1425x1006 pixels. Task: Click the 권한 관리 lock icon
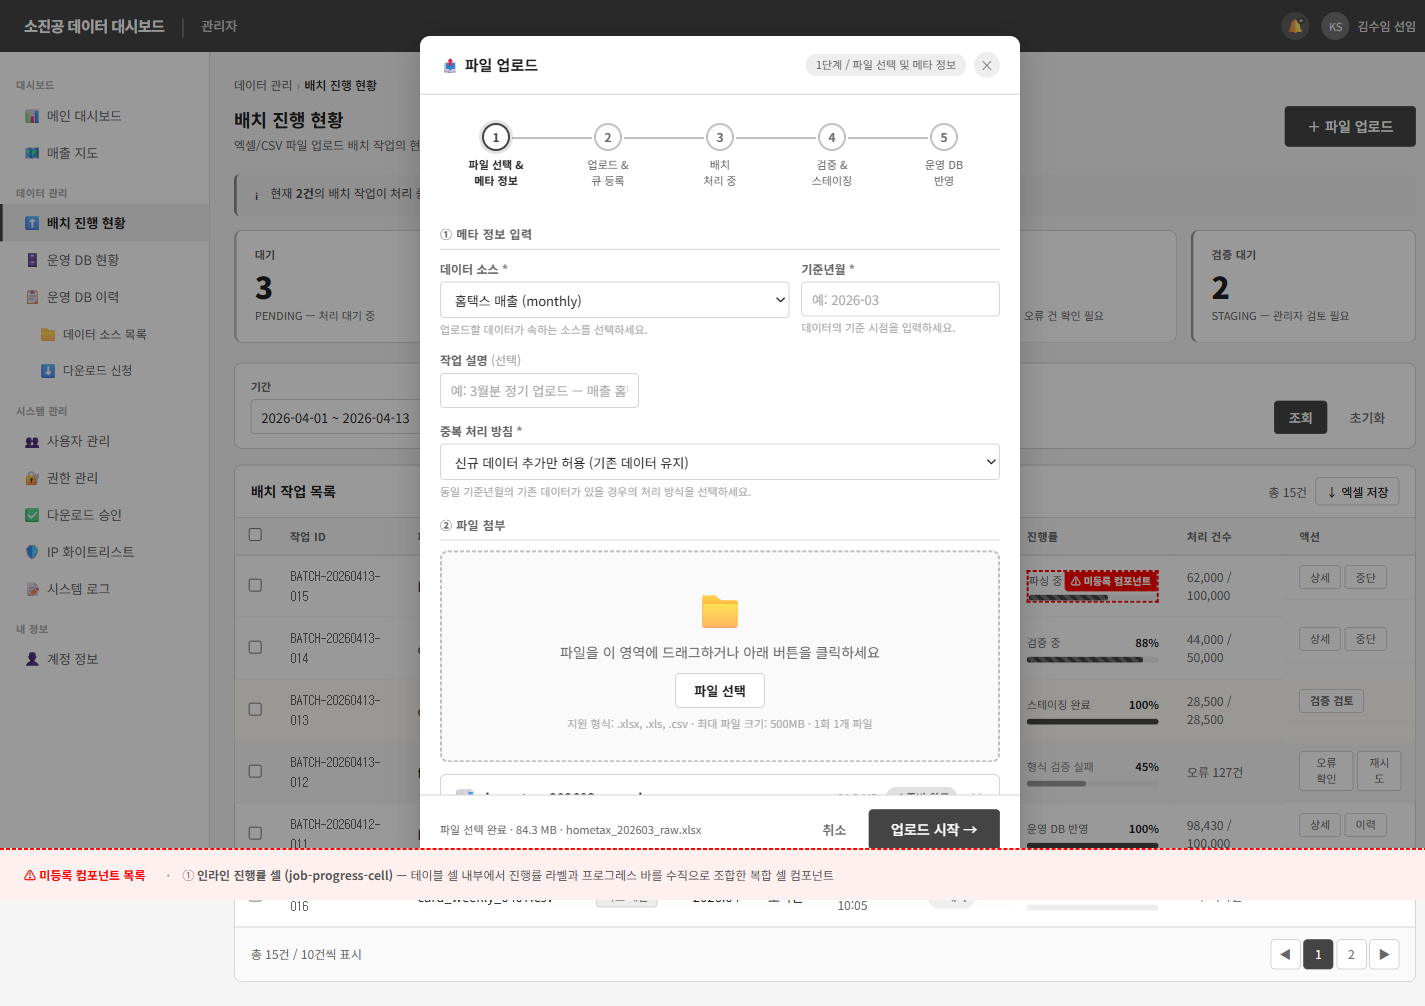32,478
